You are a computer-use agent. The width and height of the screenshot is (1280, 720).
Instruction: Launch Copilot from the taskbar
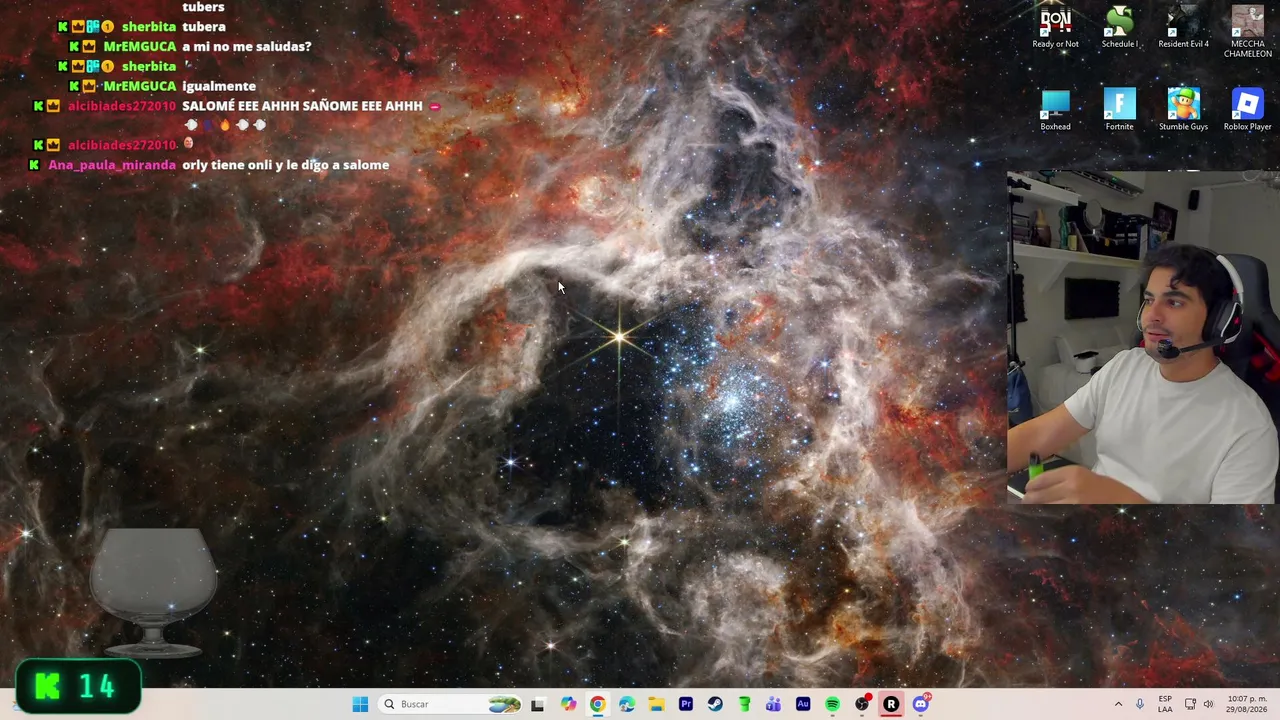(x=568, y=704)
